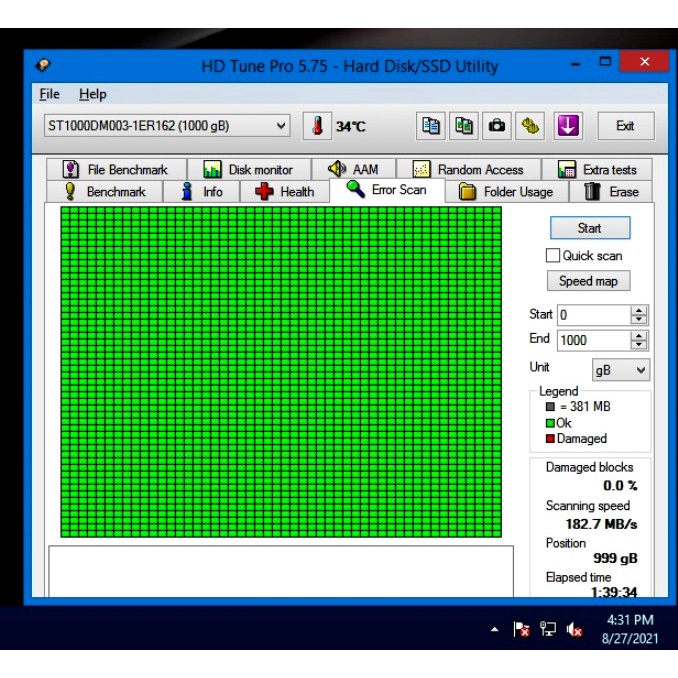Switch to the Benchmark tab

105,192
